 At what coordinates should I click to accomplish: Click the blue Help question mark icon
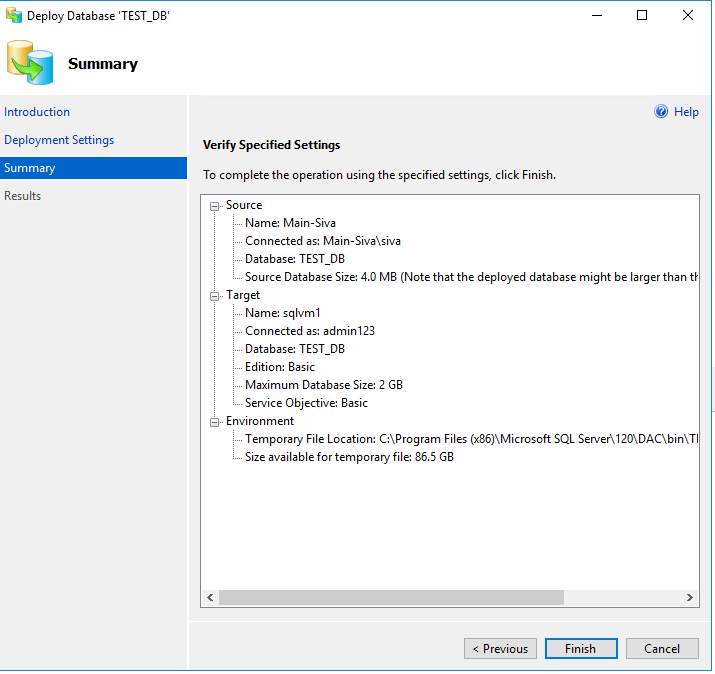click(661, 112)
